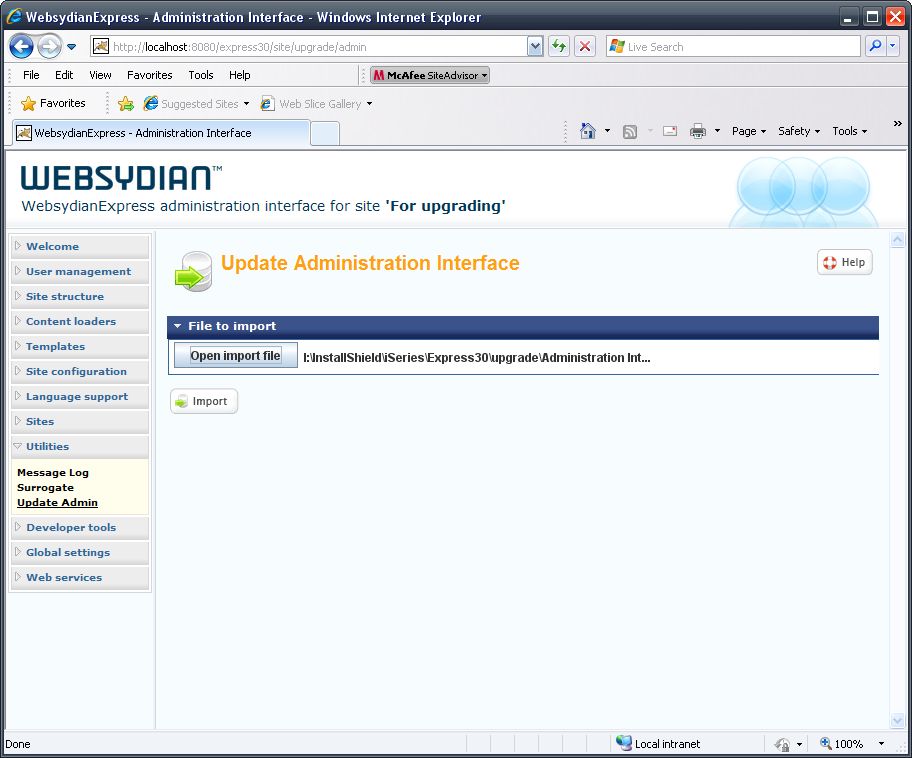912x758 pixels.
Task: Expand the Web services section
Action: coord(80,578)
